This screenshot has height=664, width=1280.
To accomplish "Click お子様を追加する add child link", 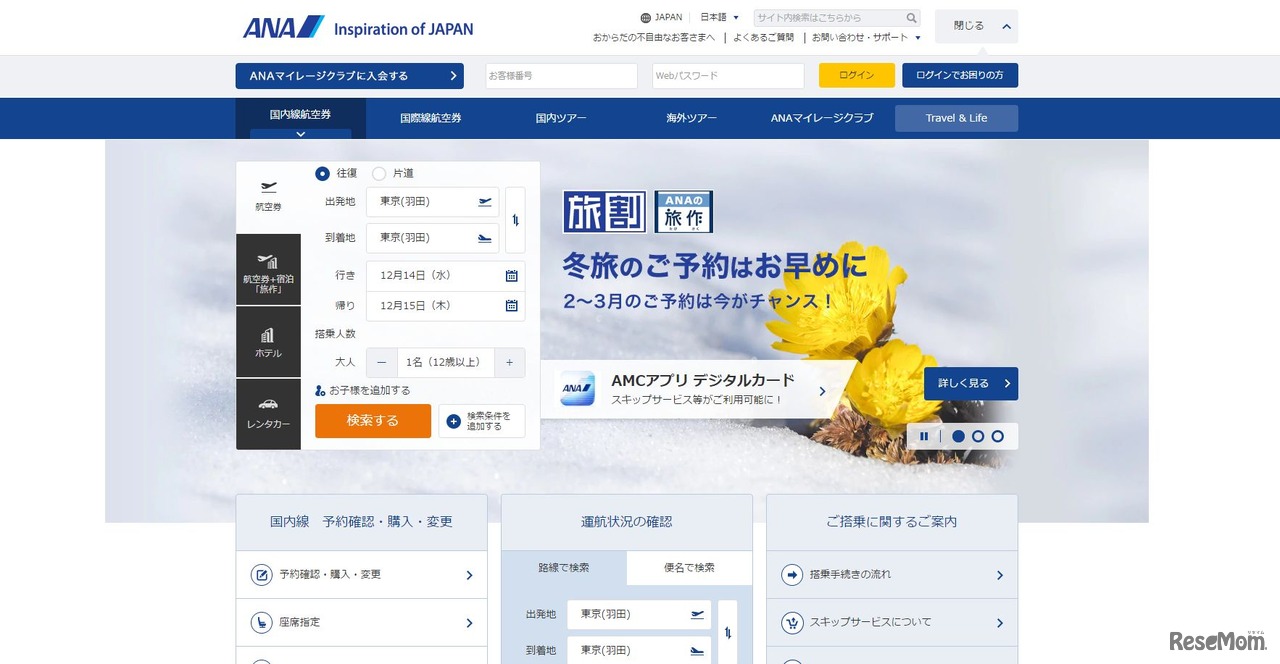I will coord(363,391).
